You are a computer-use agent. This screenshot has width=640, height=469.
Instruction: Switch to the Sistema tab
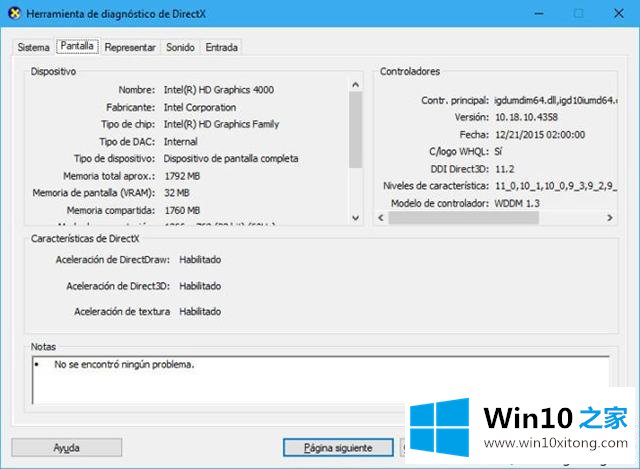click(x=33, y=47)
